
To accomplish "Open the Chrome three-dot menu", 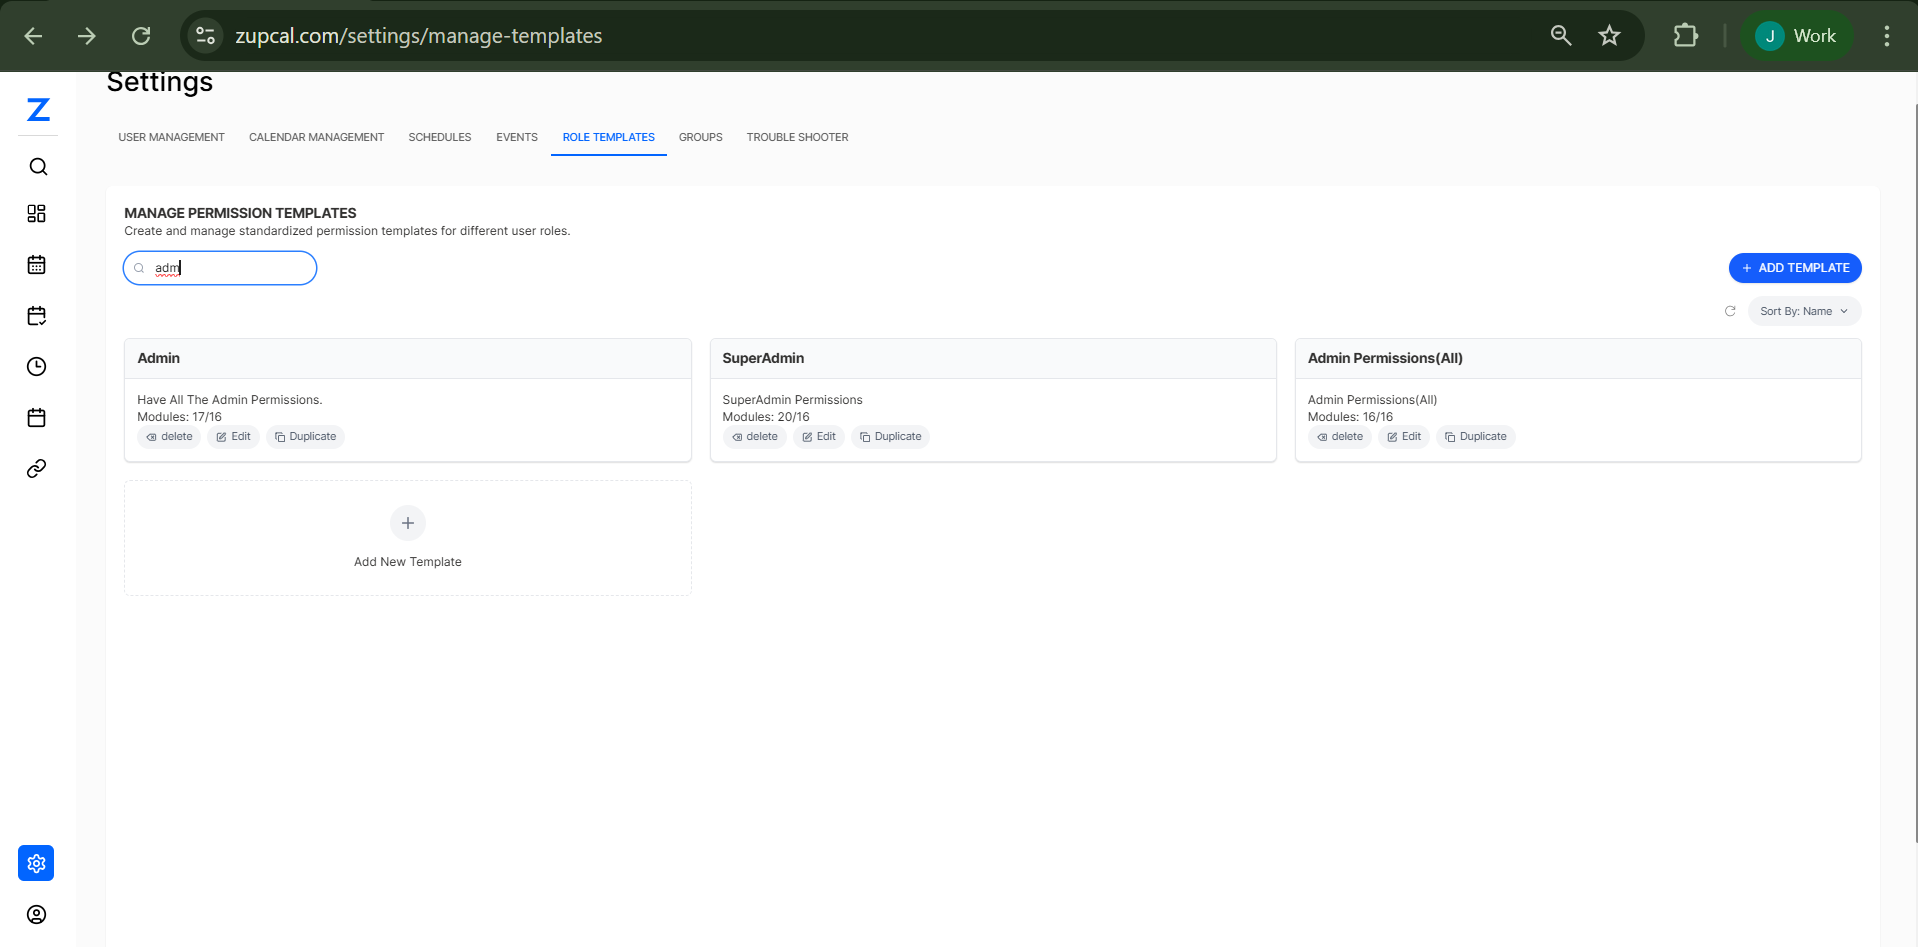I will (x=1886, y=36).
